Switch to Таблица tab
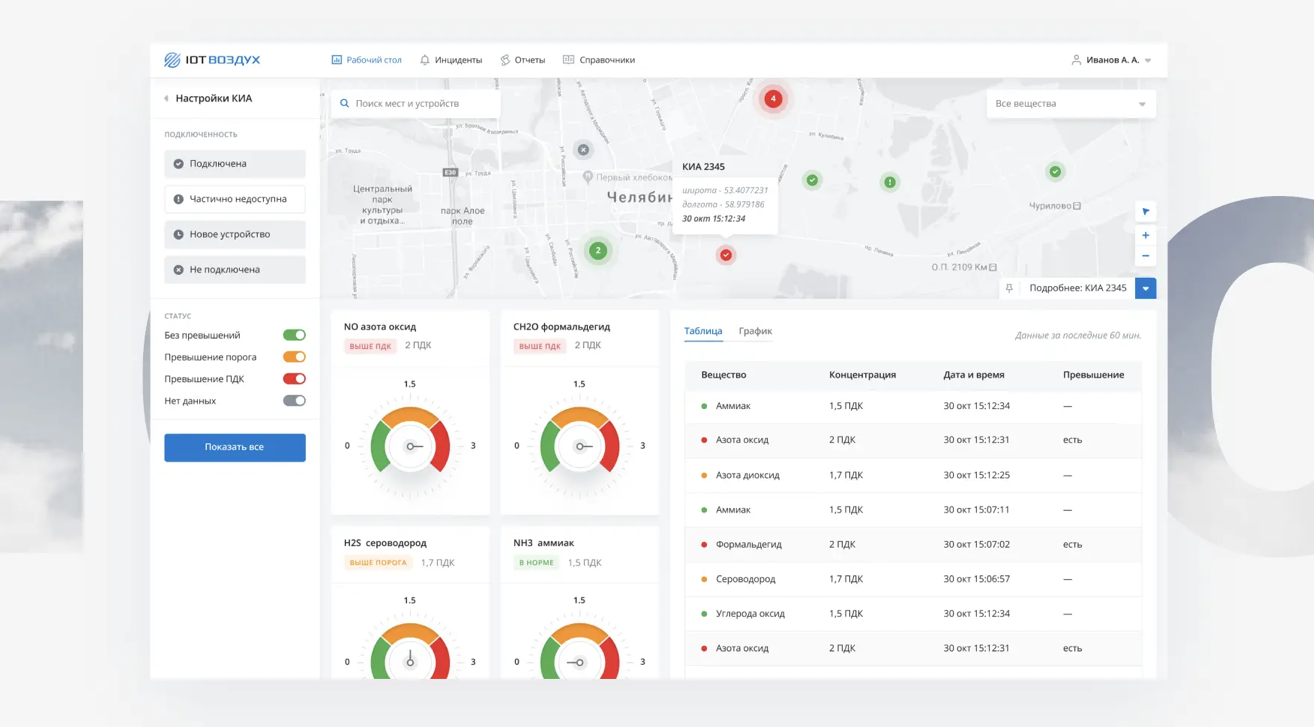This screenshot has height=728, width=1314. (x=703, y=331)
